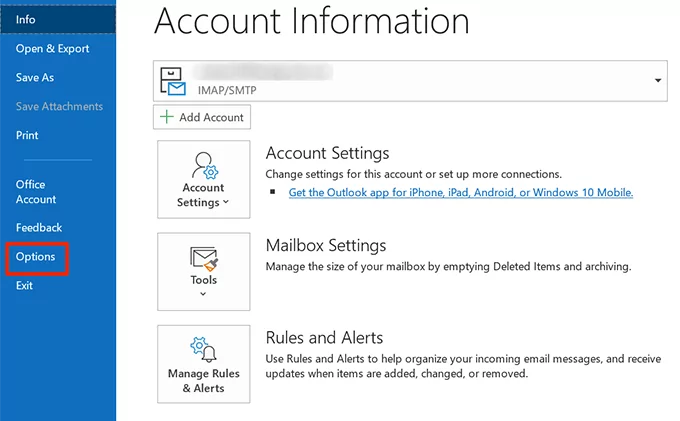Open the Open & Export page
680x421 pixels.
tap(52, 49)
